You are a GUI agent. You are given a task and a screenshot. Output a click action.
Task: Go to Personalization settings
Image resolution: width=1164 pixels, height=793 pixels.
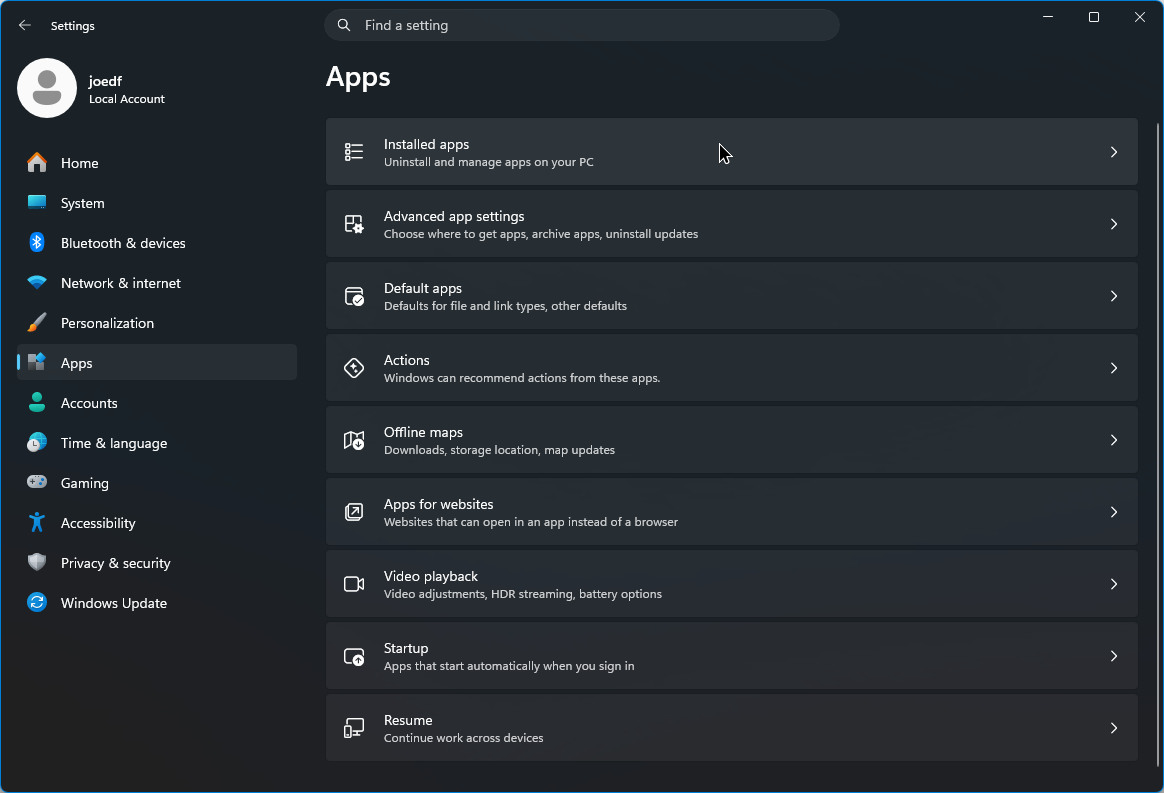157,323
